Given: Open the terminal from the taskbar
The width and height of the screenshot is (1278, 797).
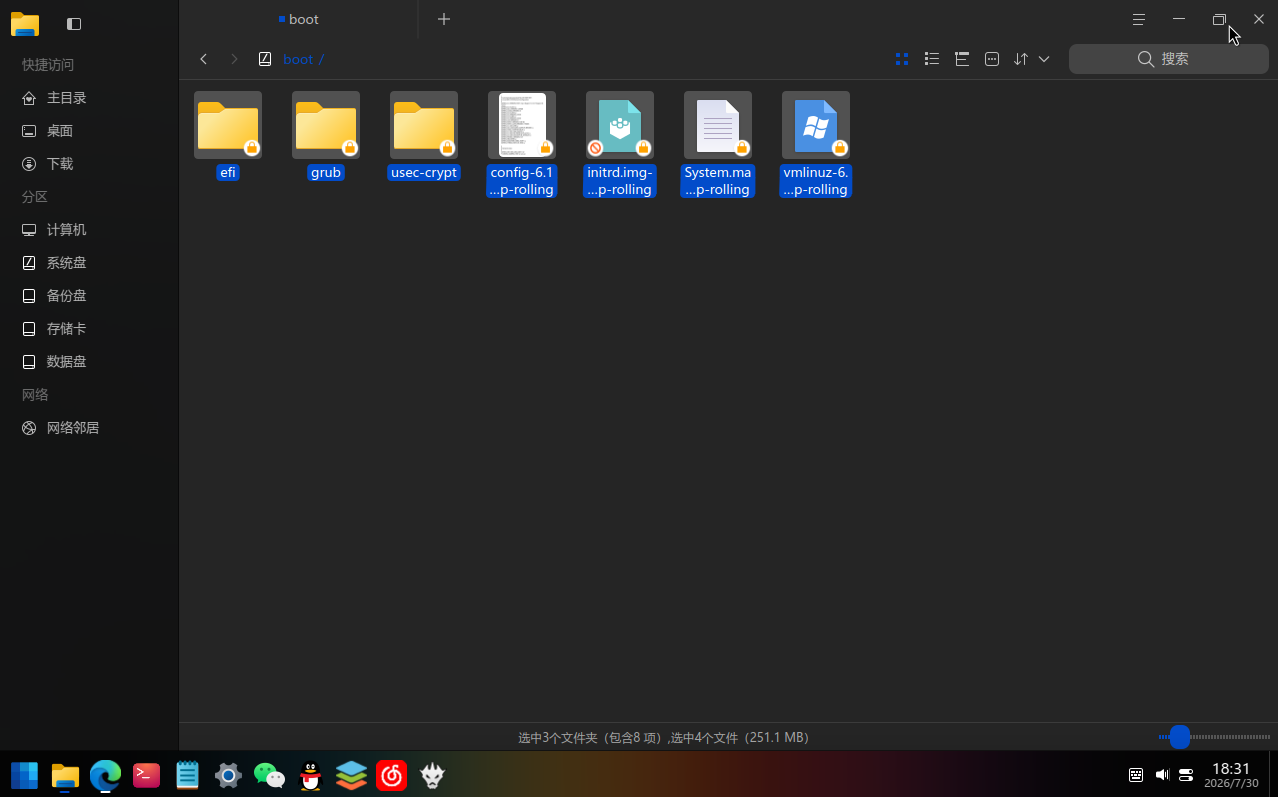Looking at the screenshot, I should 147,775.
